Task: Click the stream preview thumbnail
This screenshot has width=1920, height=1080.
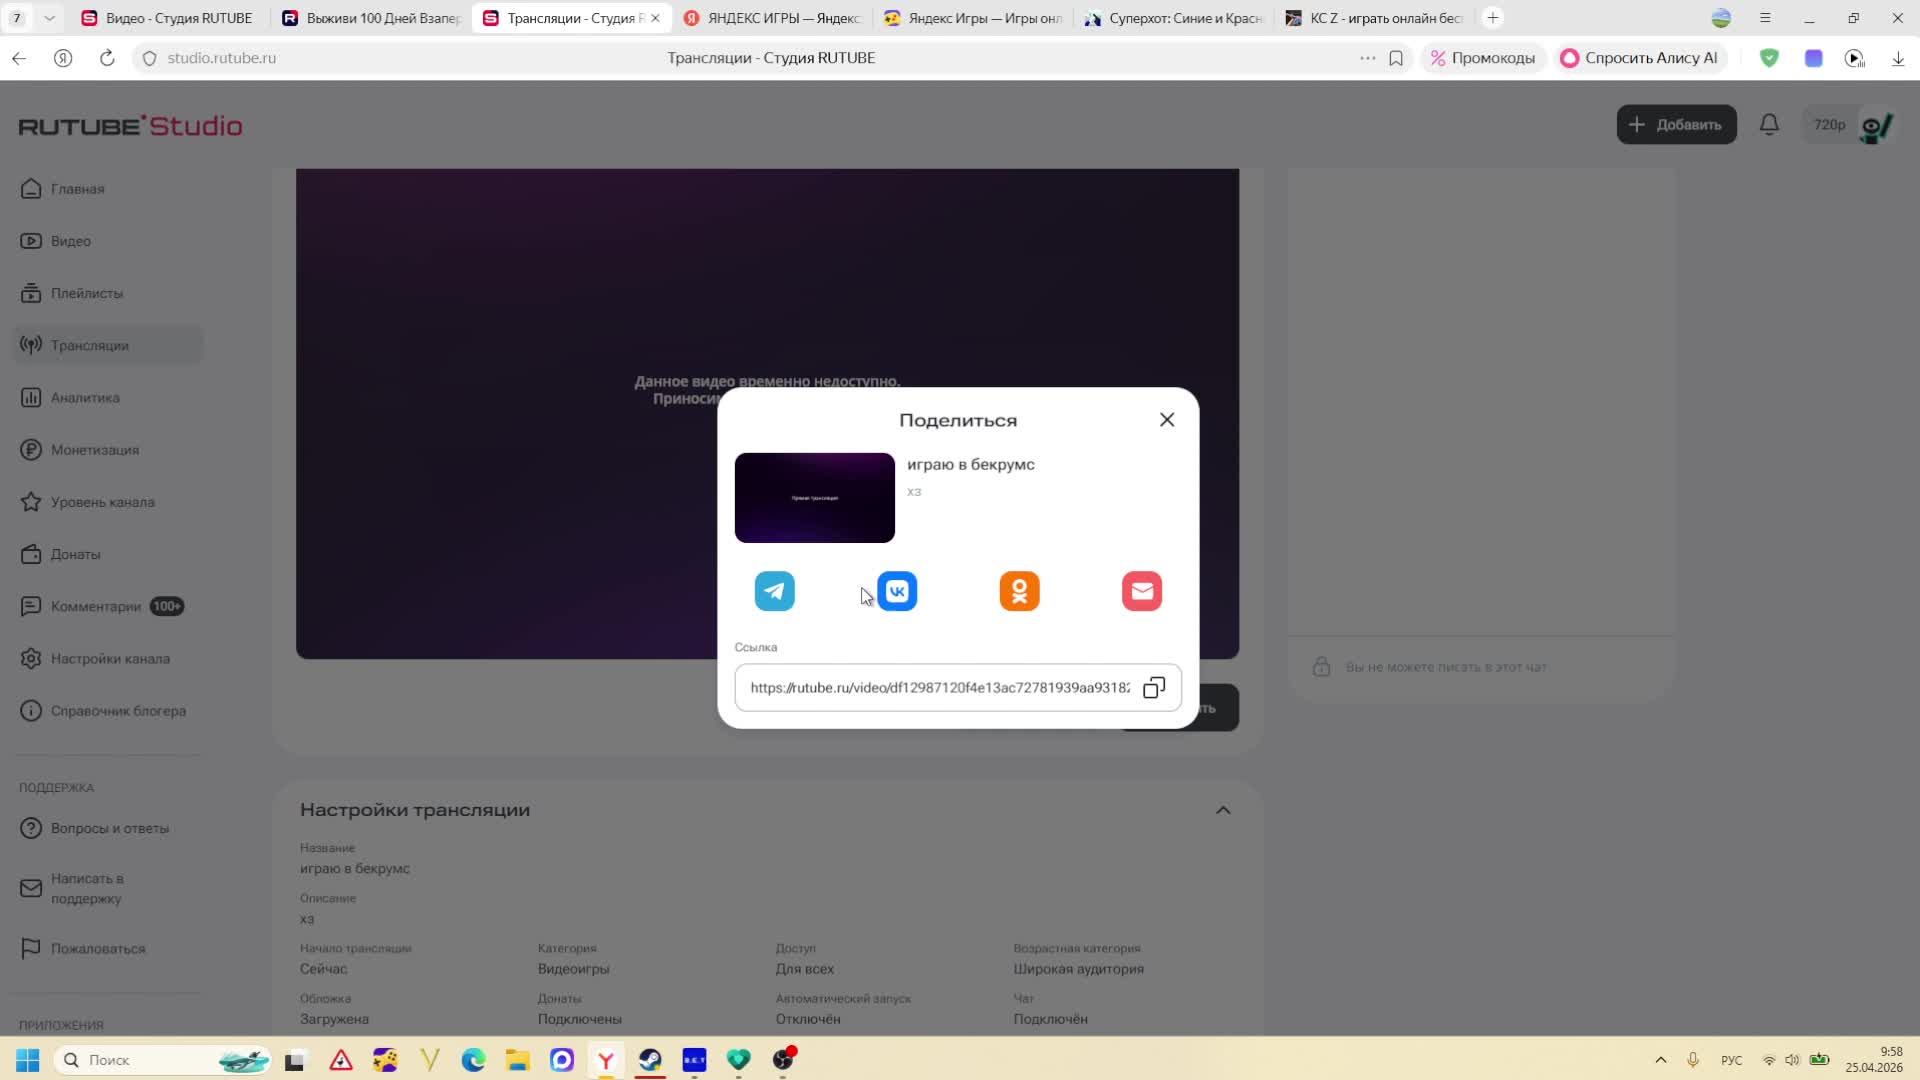Action: click(x=814, y=498)
